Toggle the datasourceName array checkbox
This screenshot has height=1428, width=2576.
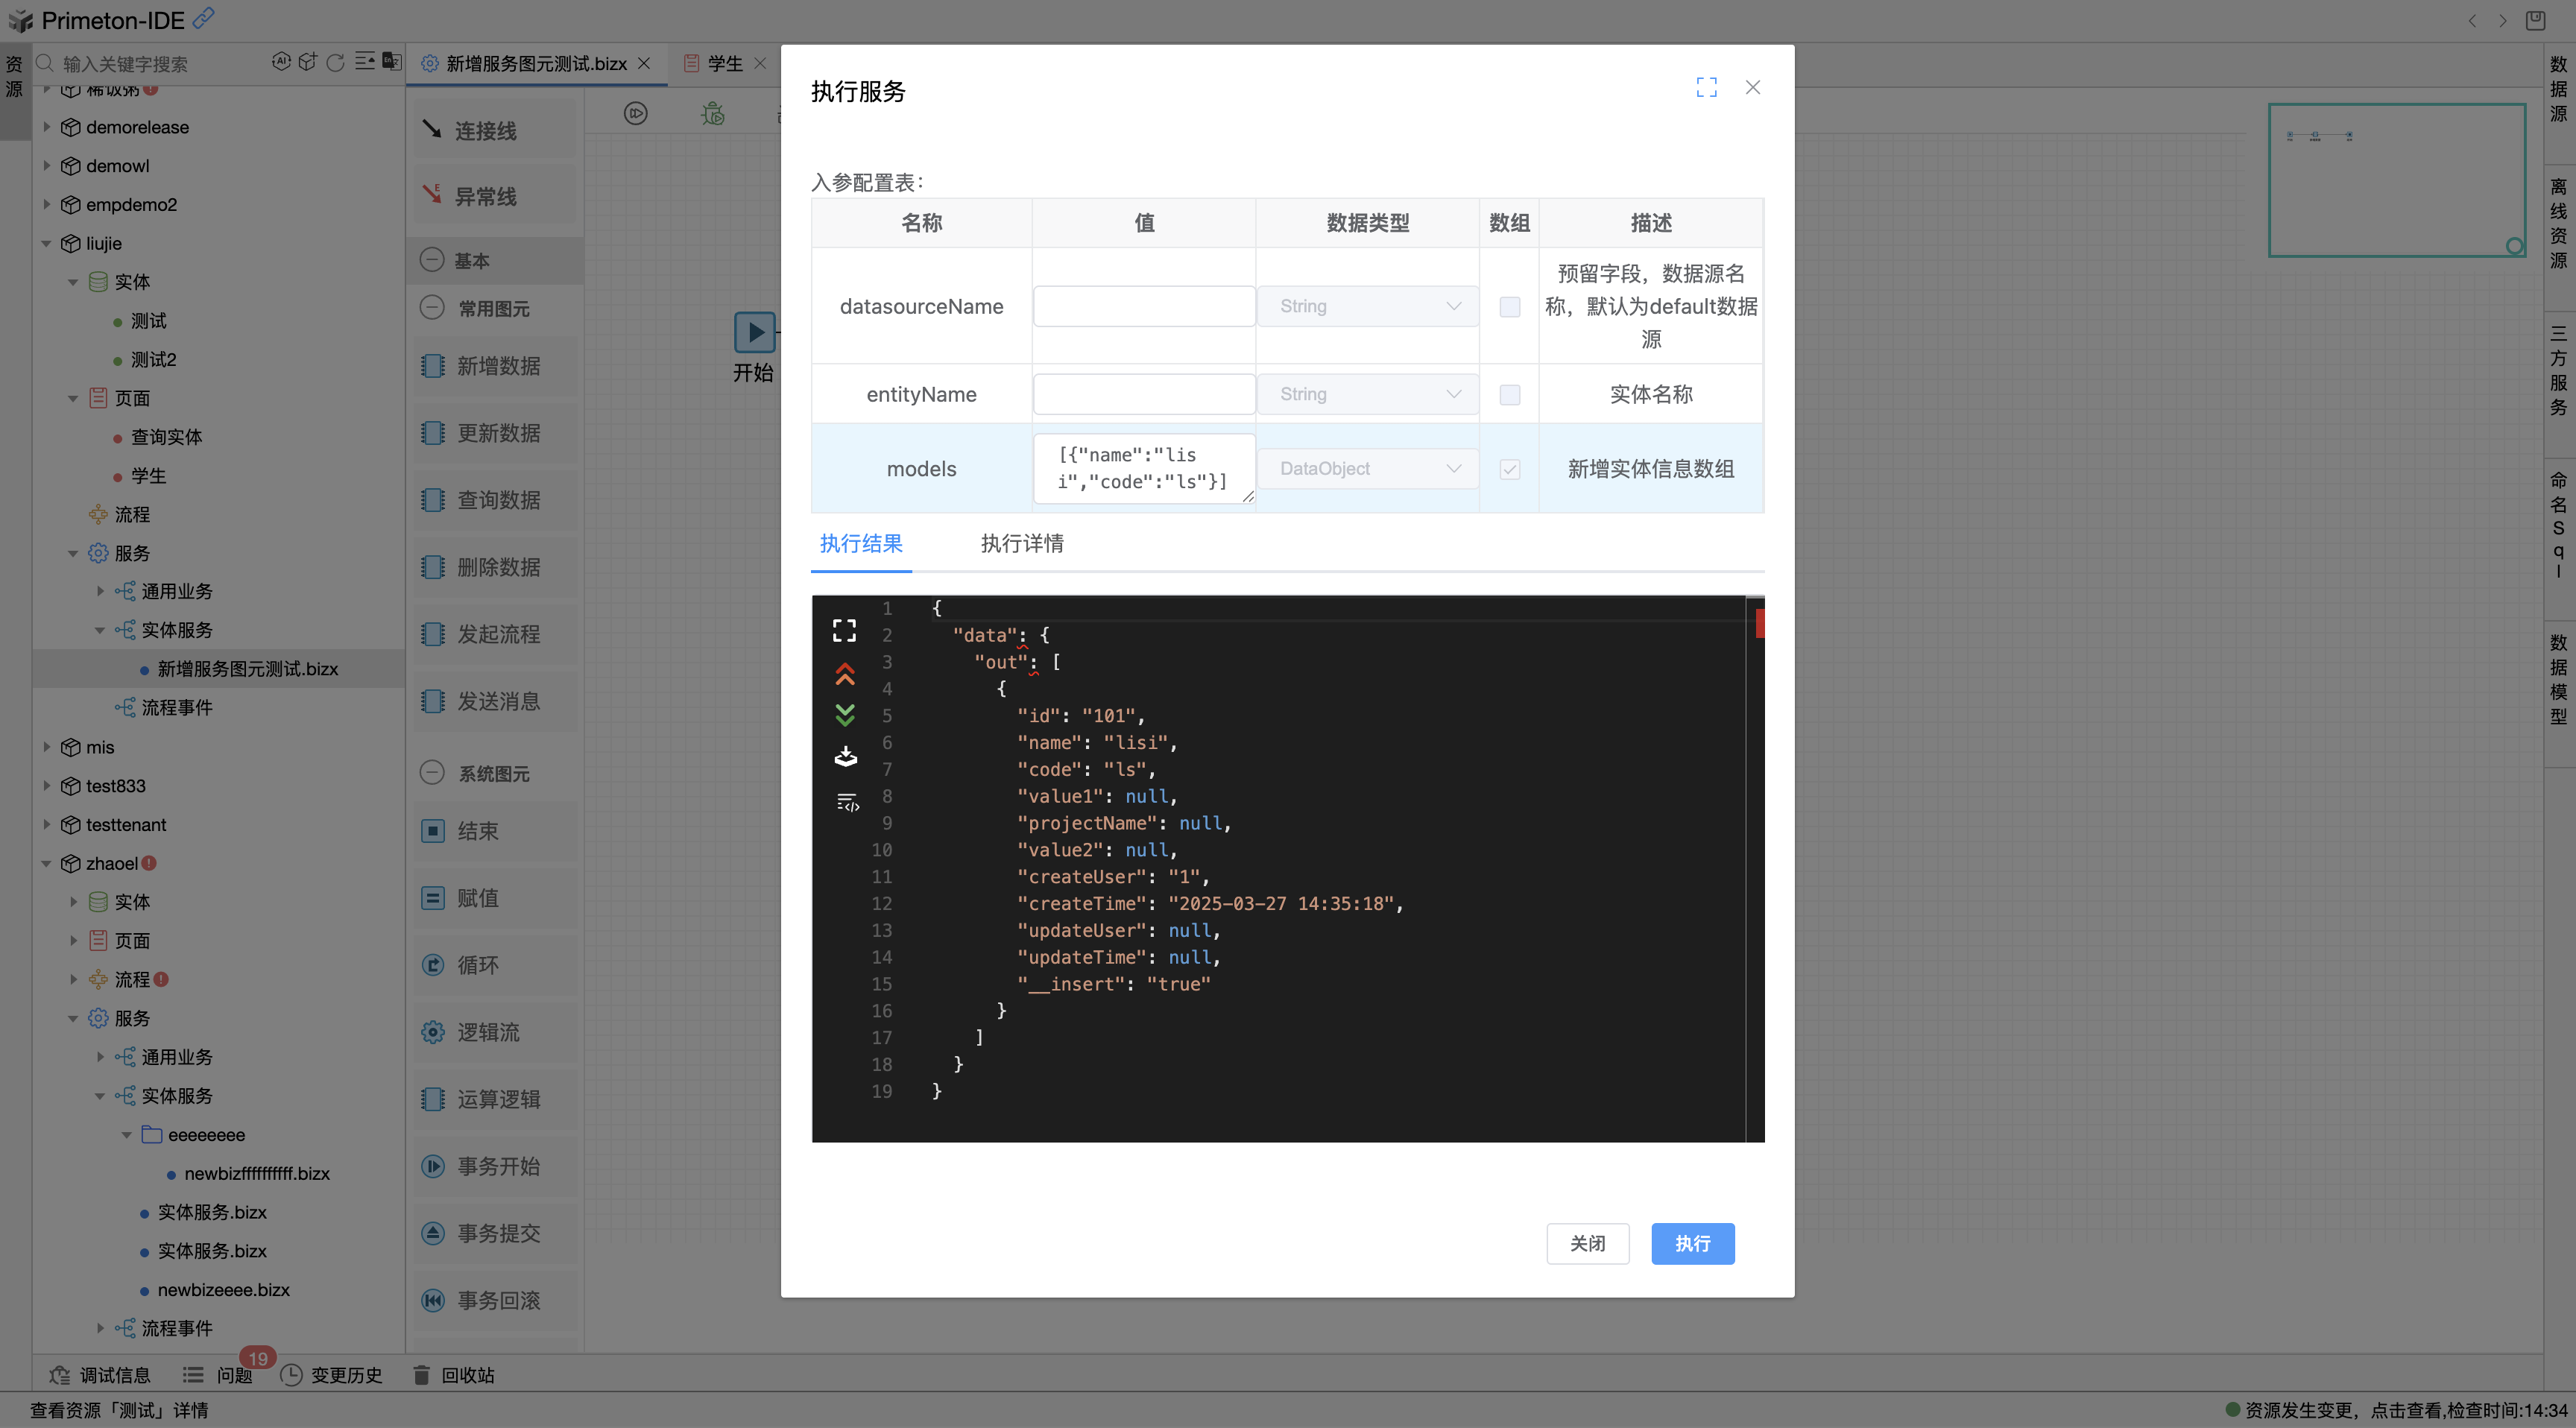point(1509,307)
